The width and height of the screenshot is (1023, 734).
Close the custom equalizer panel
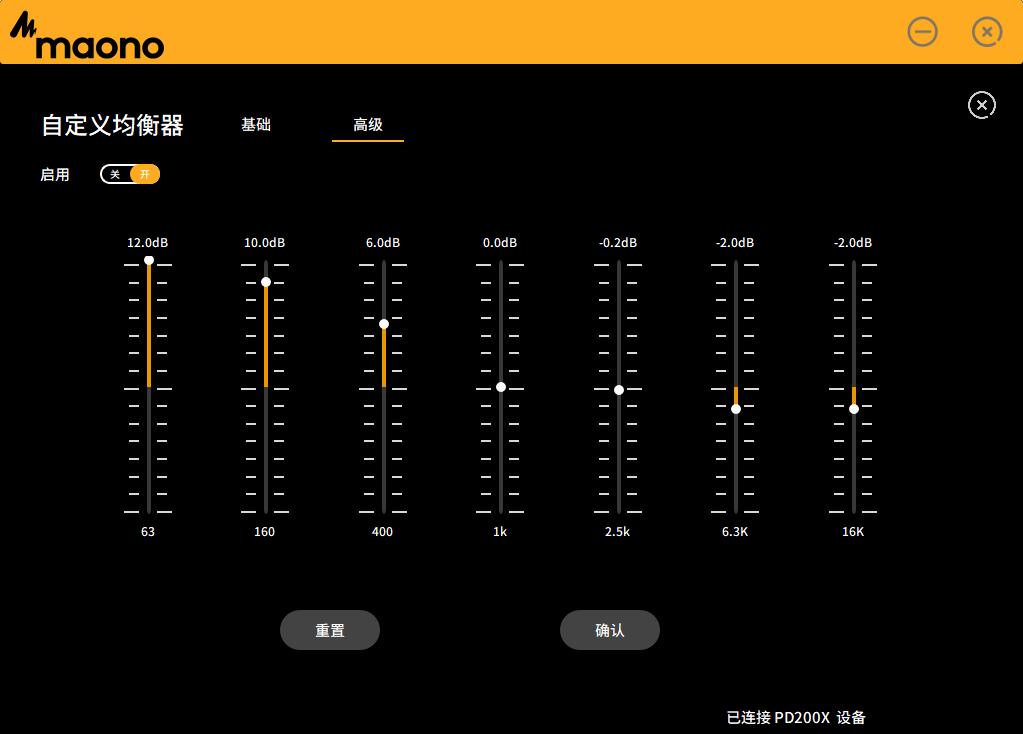click(x=981, y=105)
